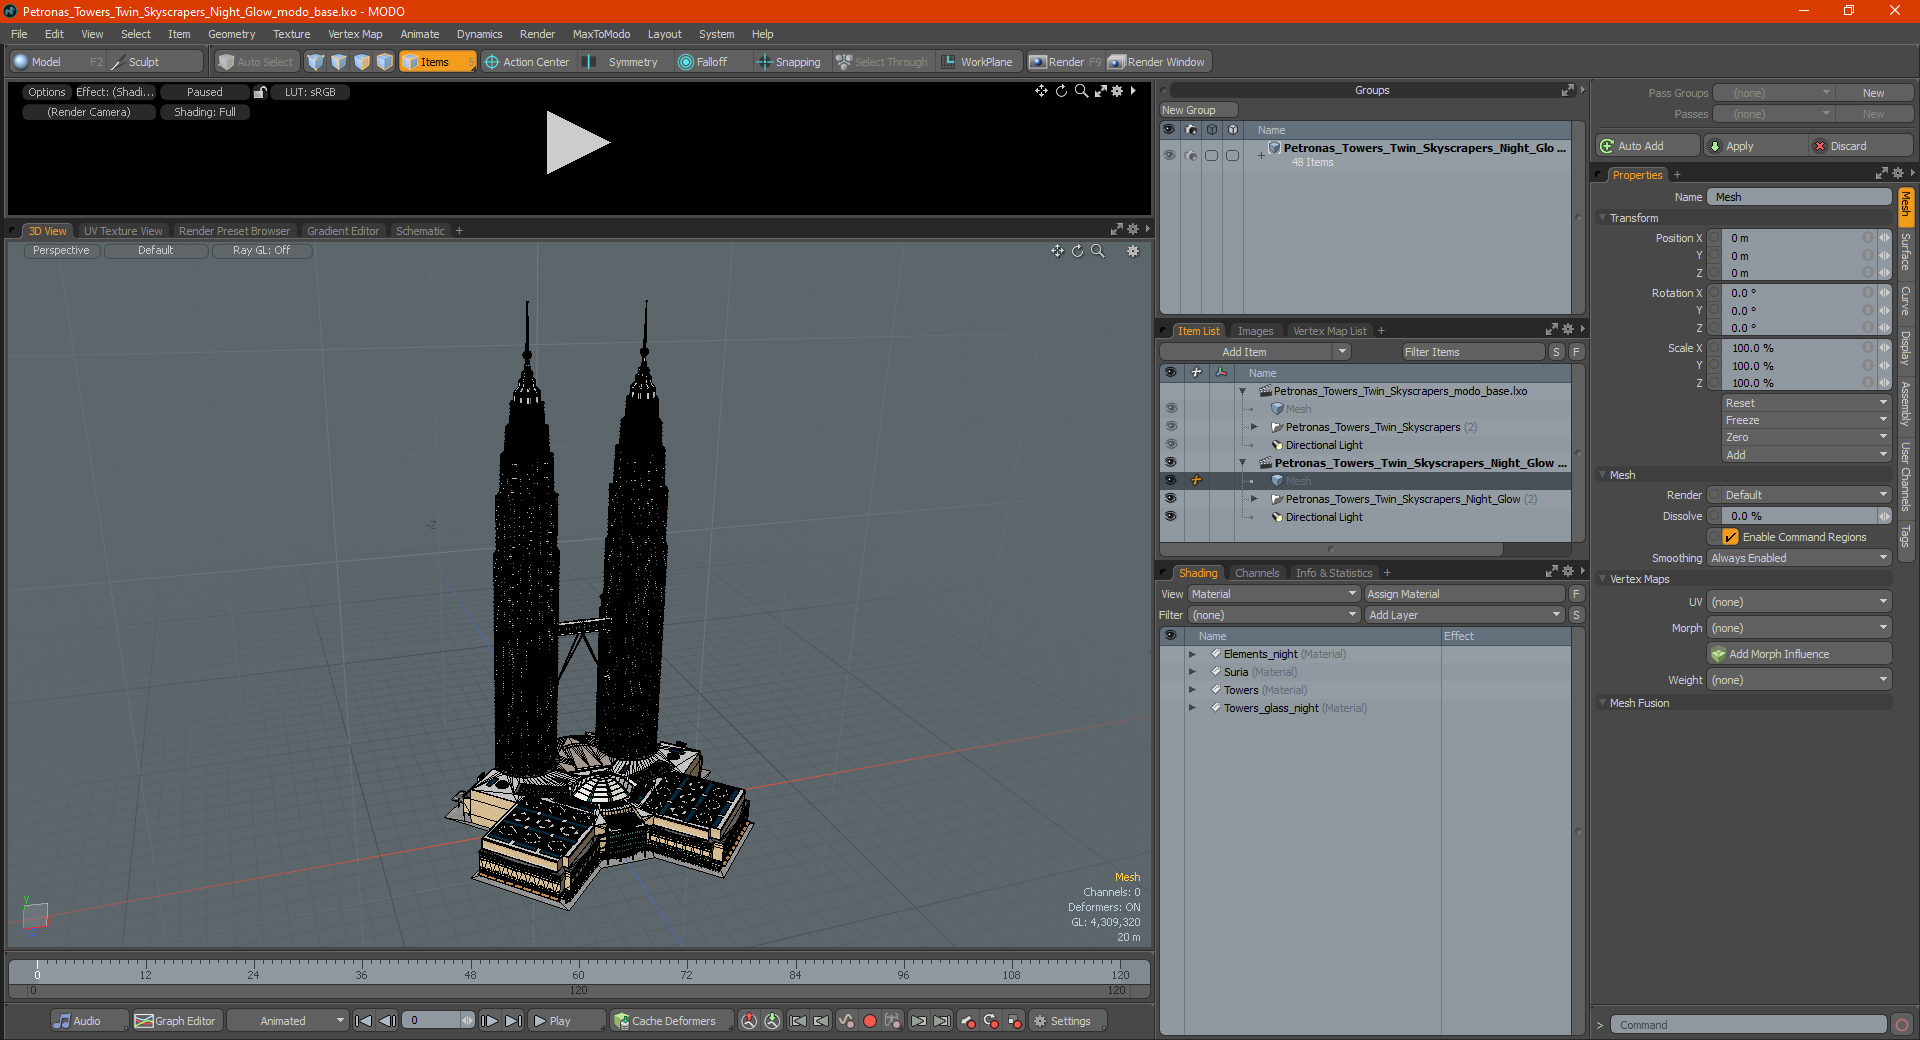Image resolution: width=1920 pixels, height=1040 pixels.
Task: Open the WorkPlane menu
Action: pos(979,62)
